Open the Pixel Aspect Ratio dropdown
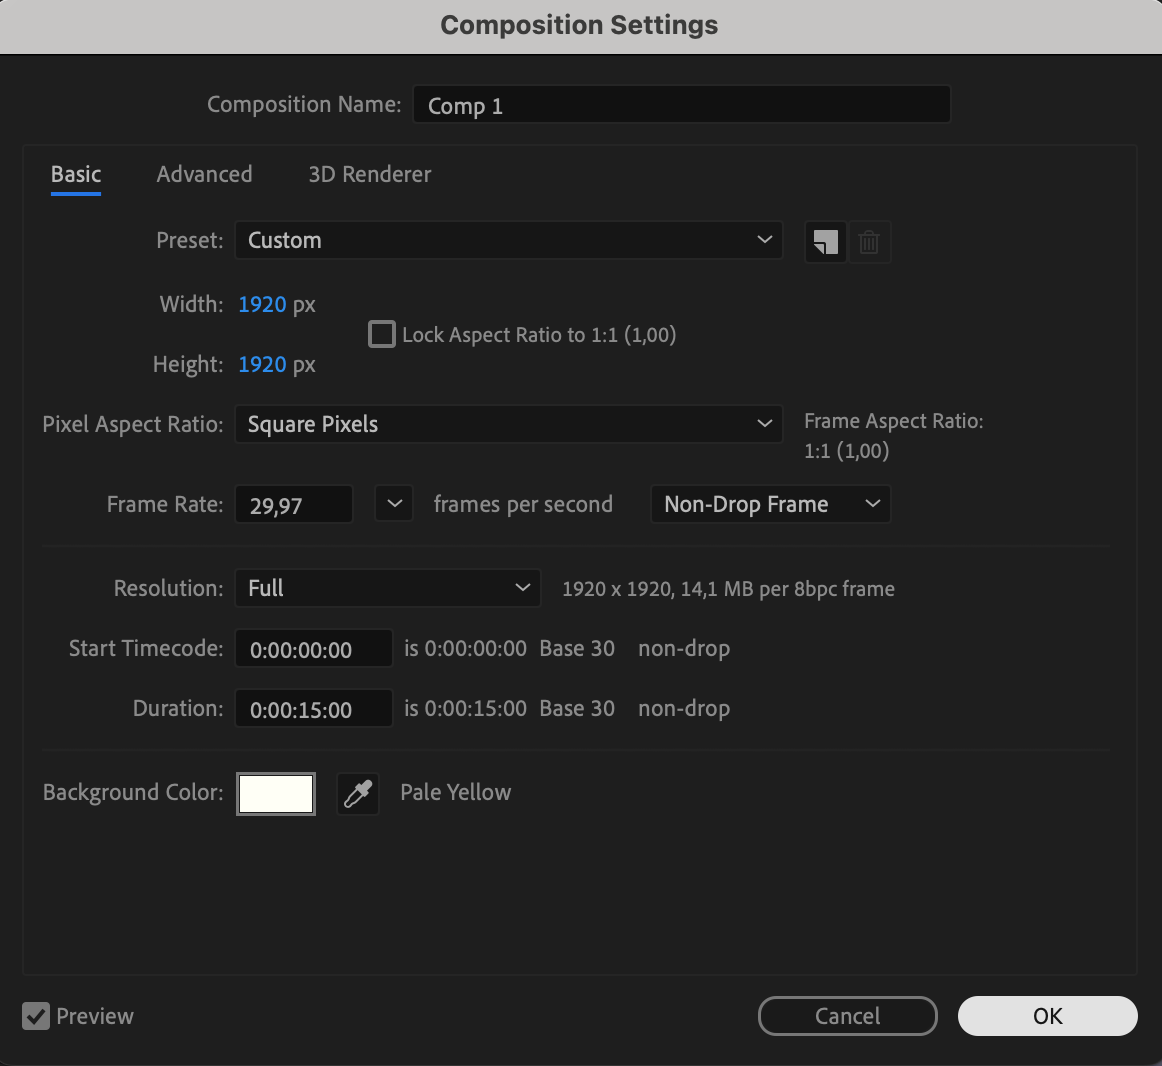Viewport: 1162px width, 1066px height. click(x=508, y=424)
